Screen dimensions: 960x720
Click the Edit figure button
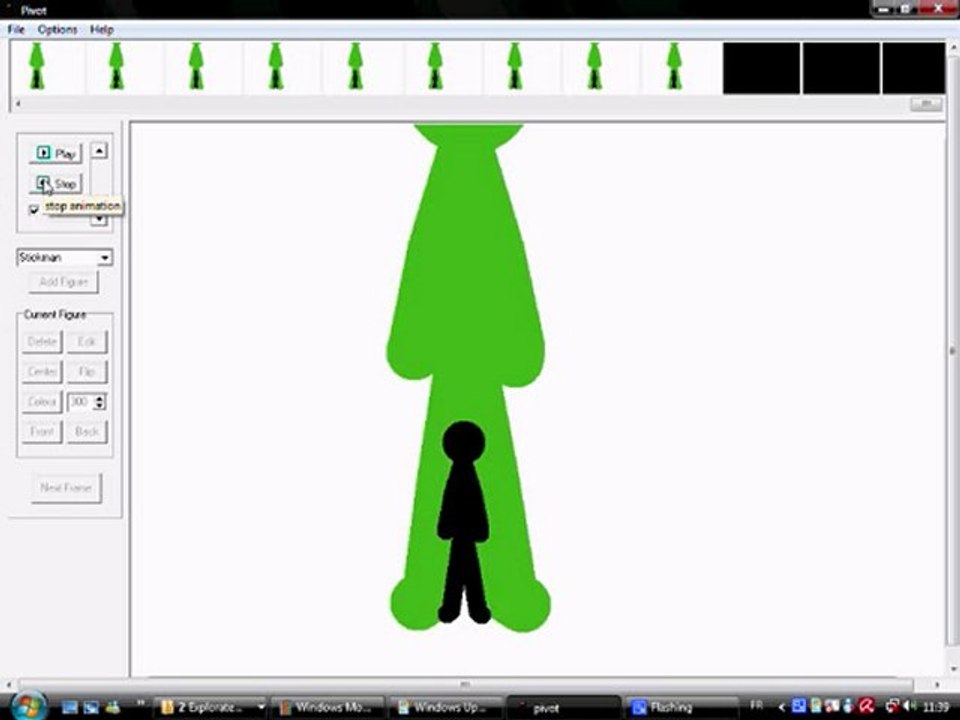87,342
